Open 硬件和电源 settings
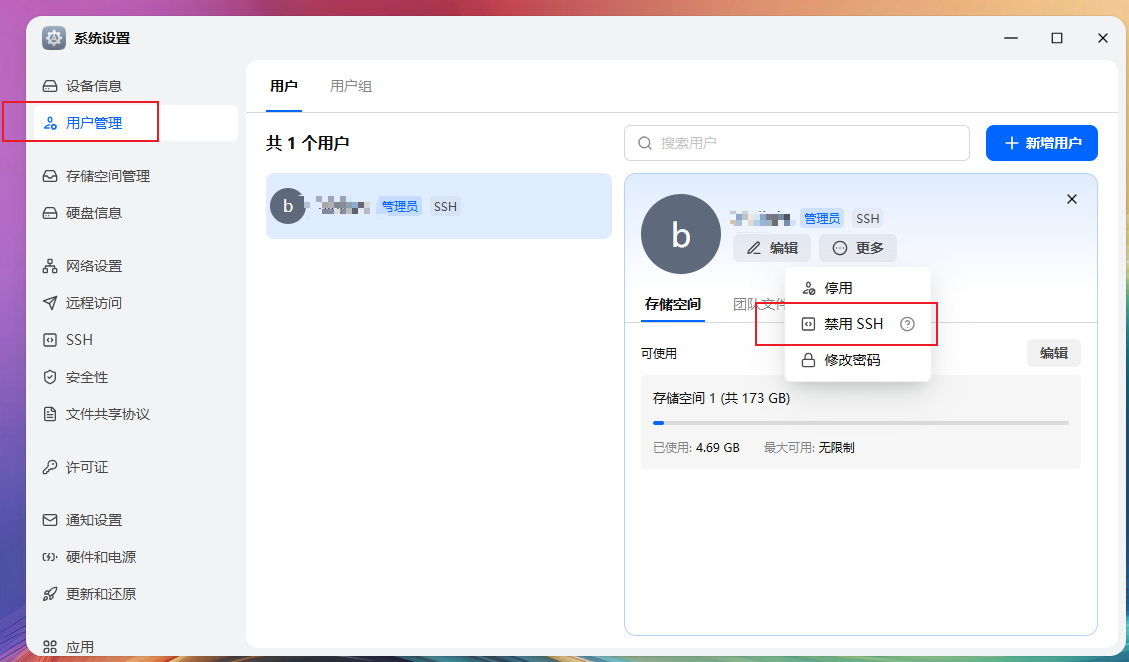The height and width of the screenshot is (662, 1129). tap(89, 557)
